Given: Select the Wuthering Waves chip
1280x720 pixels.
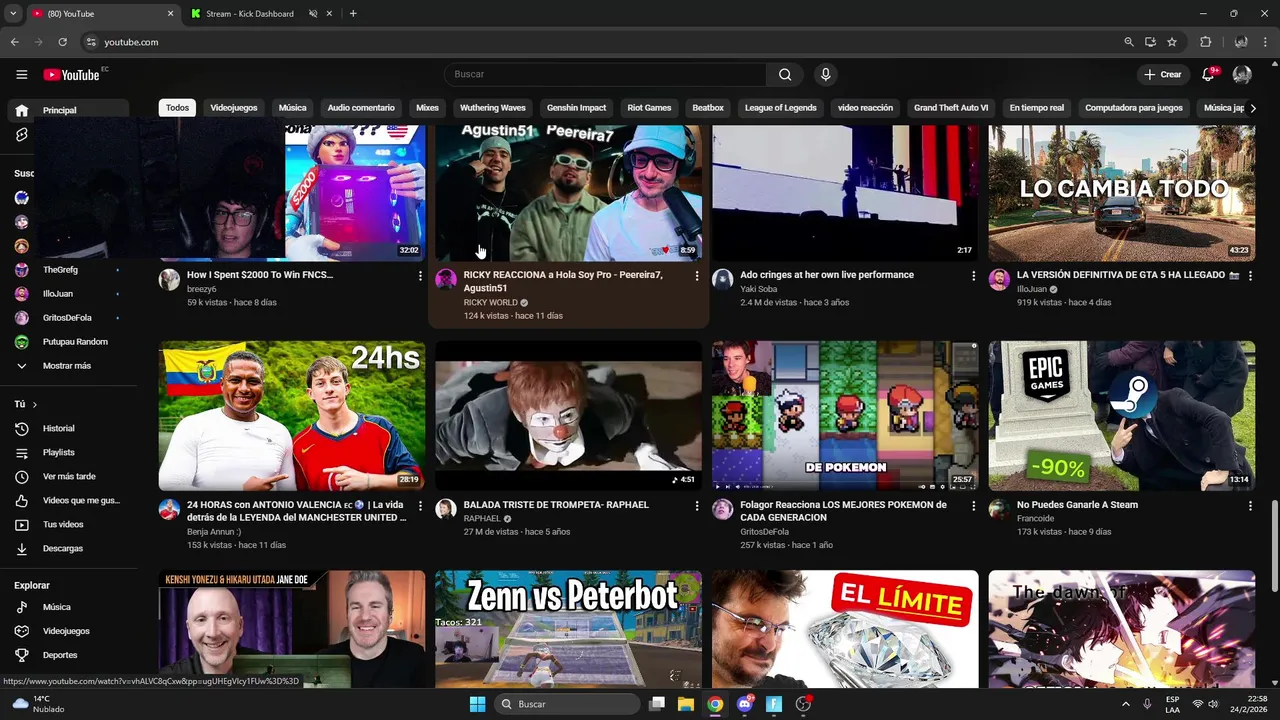Looking at the screenshot, I should pyautogui.click(x=492, y=108).
